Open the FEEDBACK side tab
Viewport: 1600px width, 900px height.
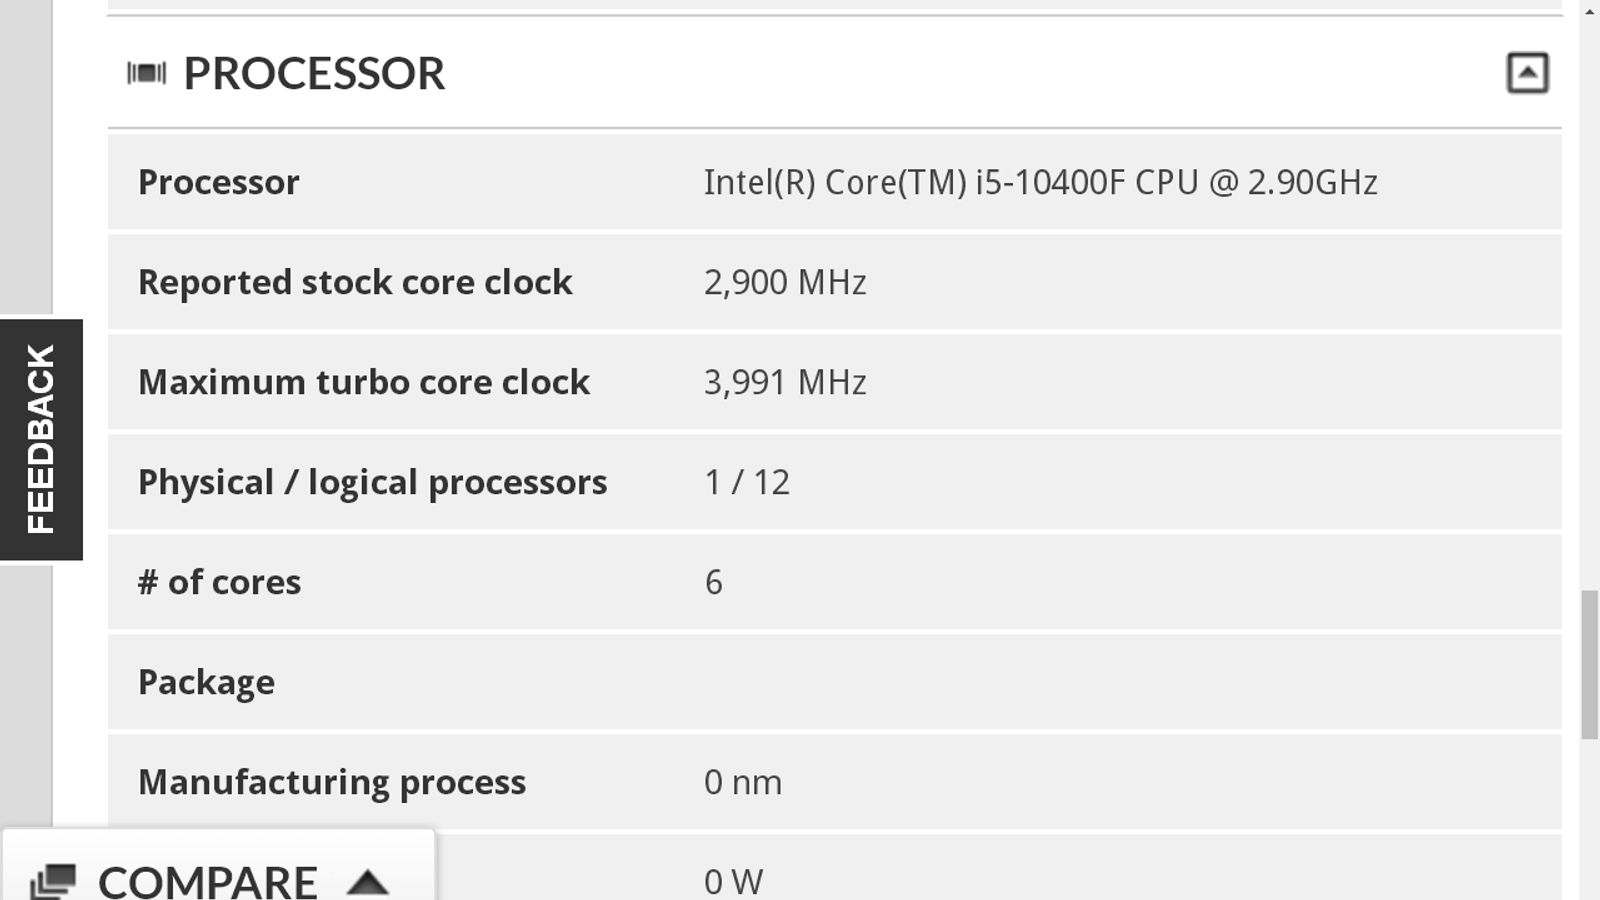pyautogui.click(x=41, y=439)
